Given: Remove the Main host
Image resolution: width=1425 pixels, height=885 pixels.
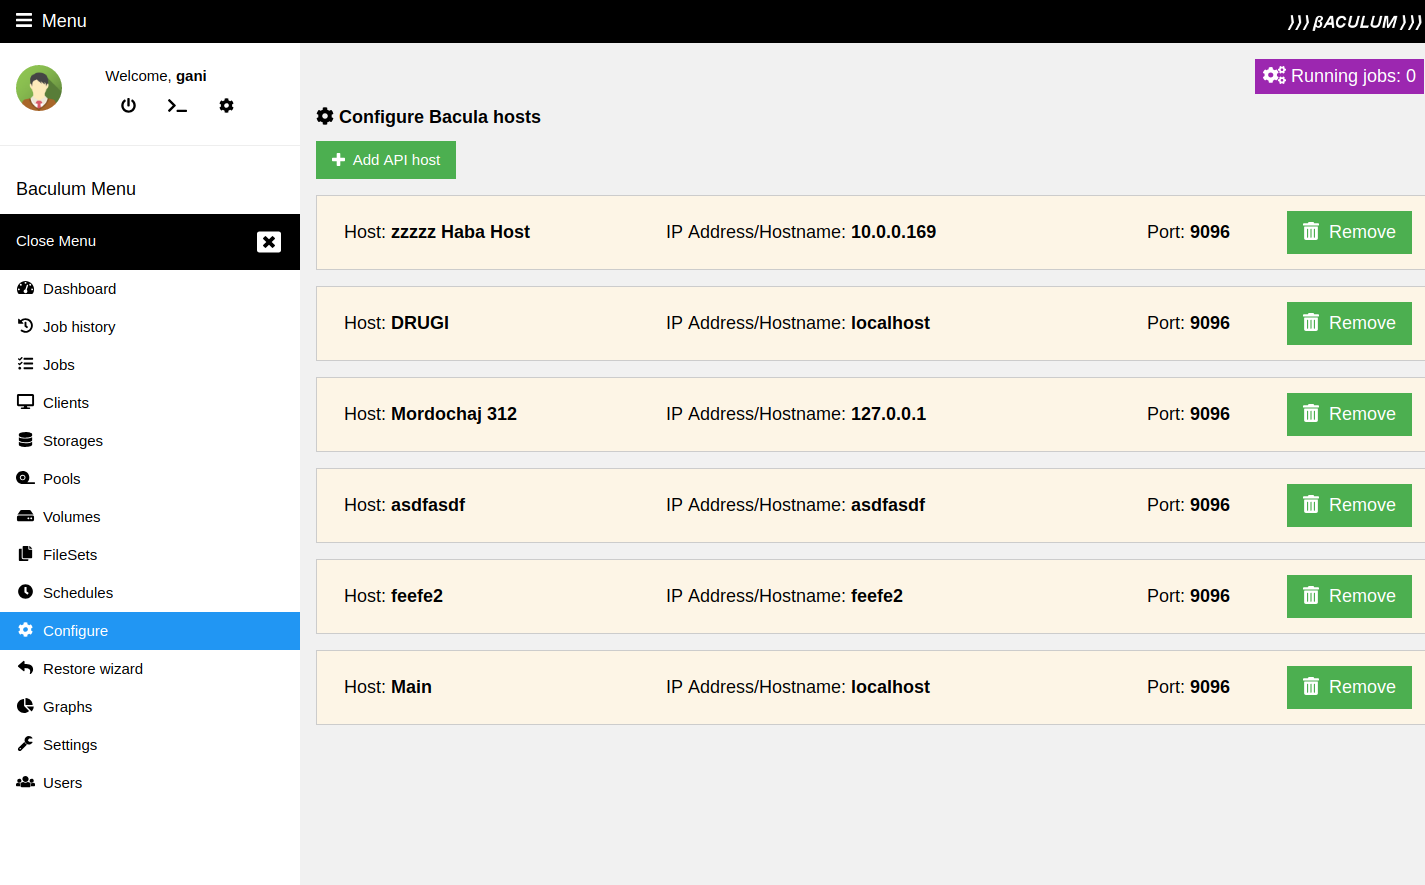Looking at the screenshot, I should (1349, 687).
